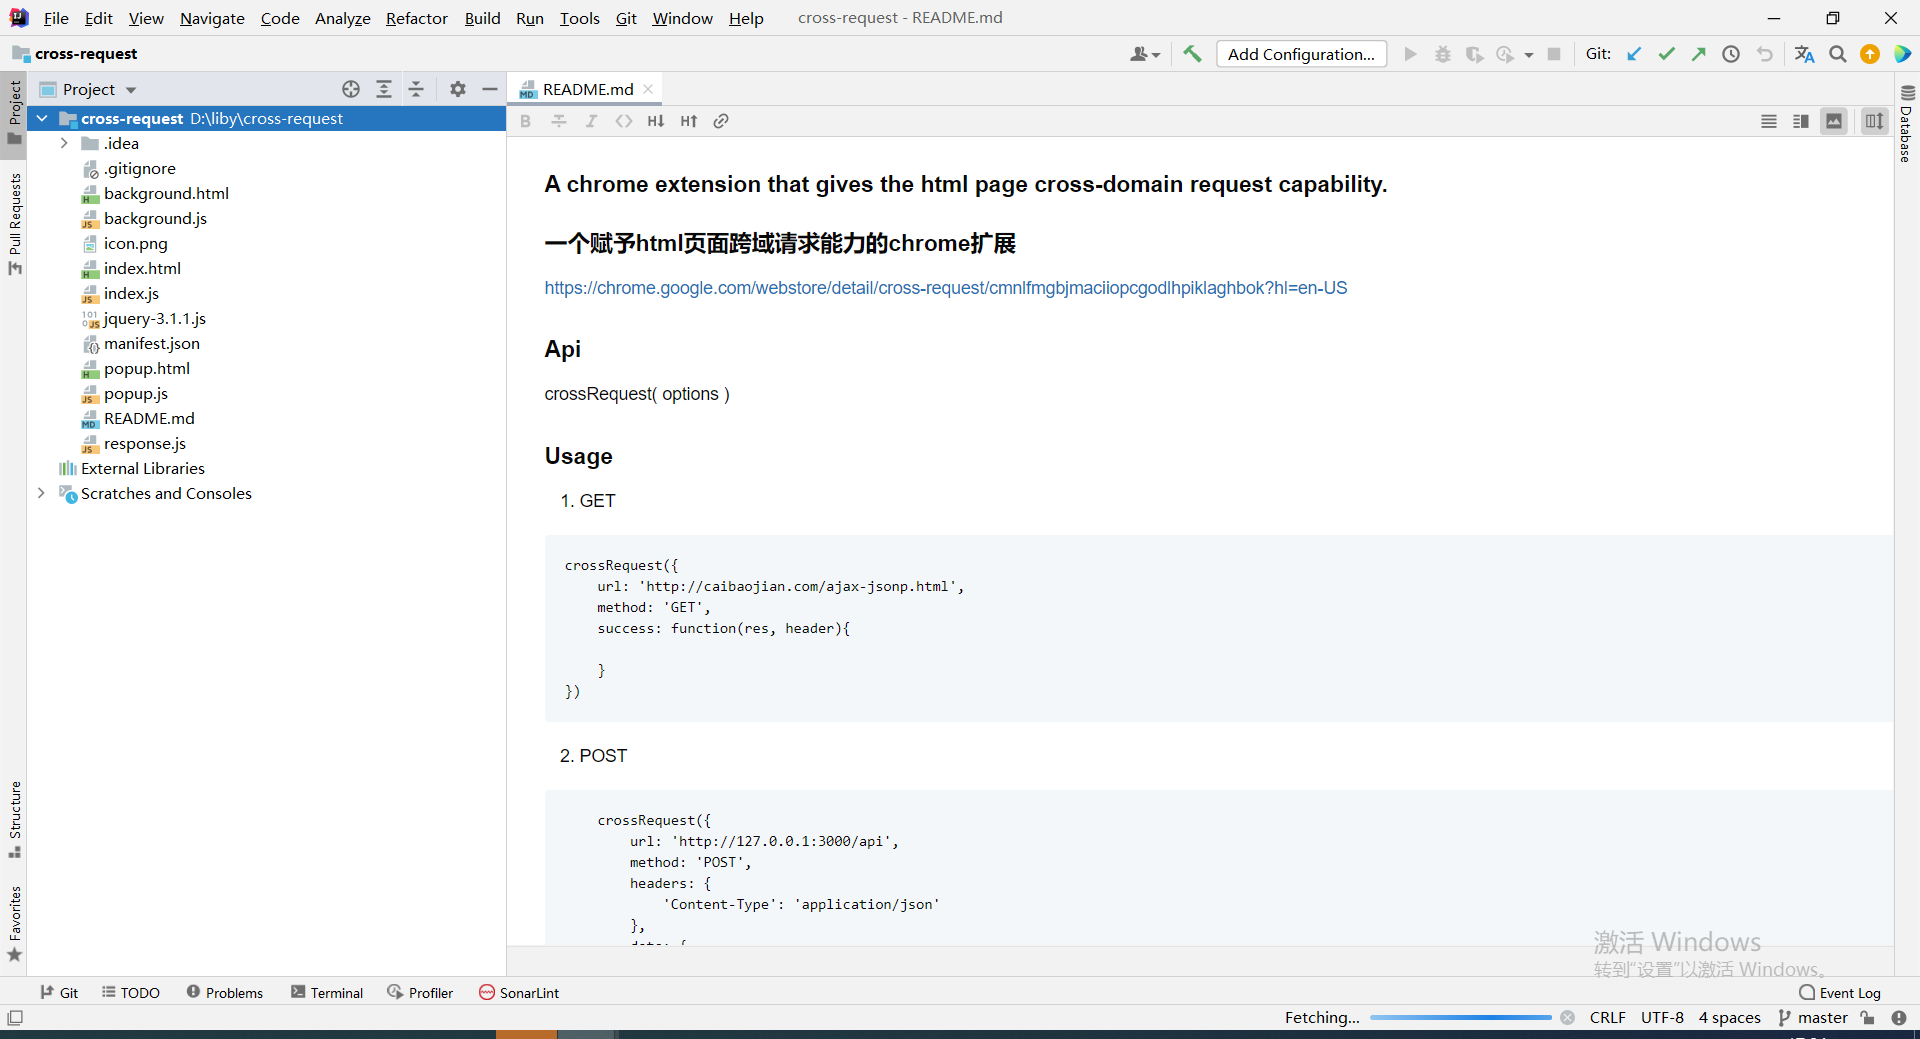Open the Project panel settings gear
This screenshot has height=1039, width=1920.
click(x=457, y=89)
